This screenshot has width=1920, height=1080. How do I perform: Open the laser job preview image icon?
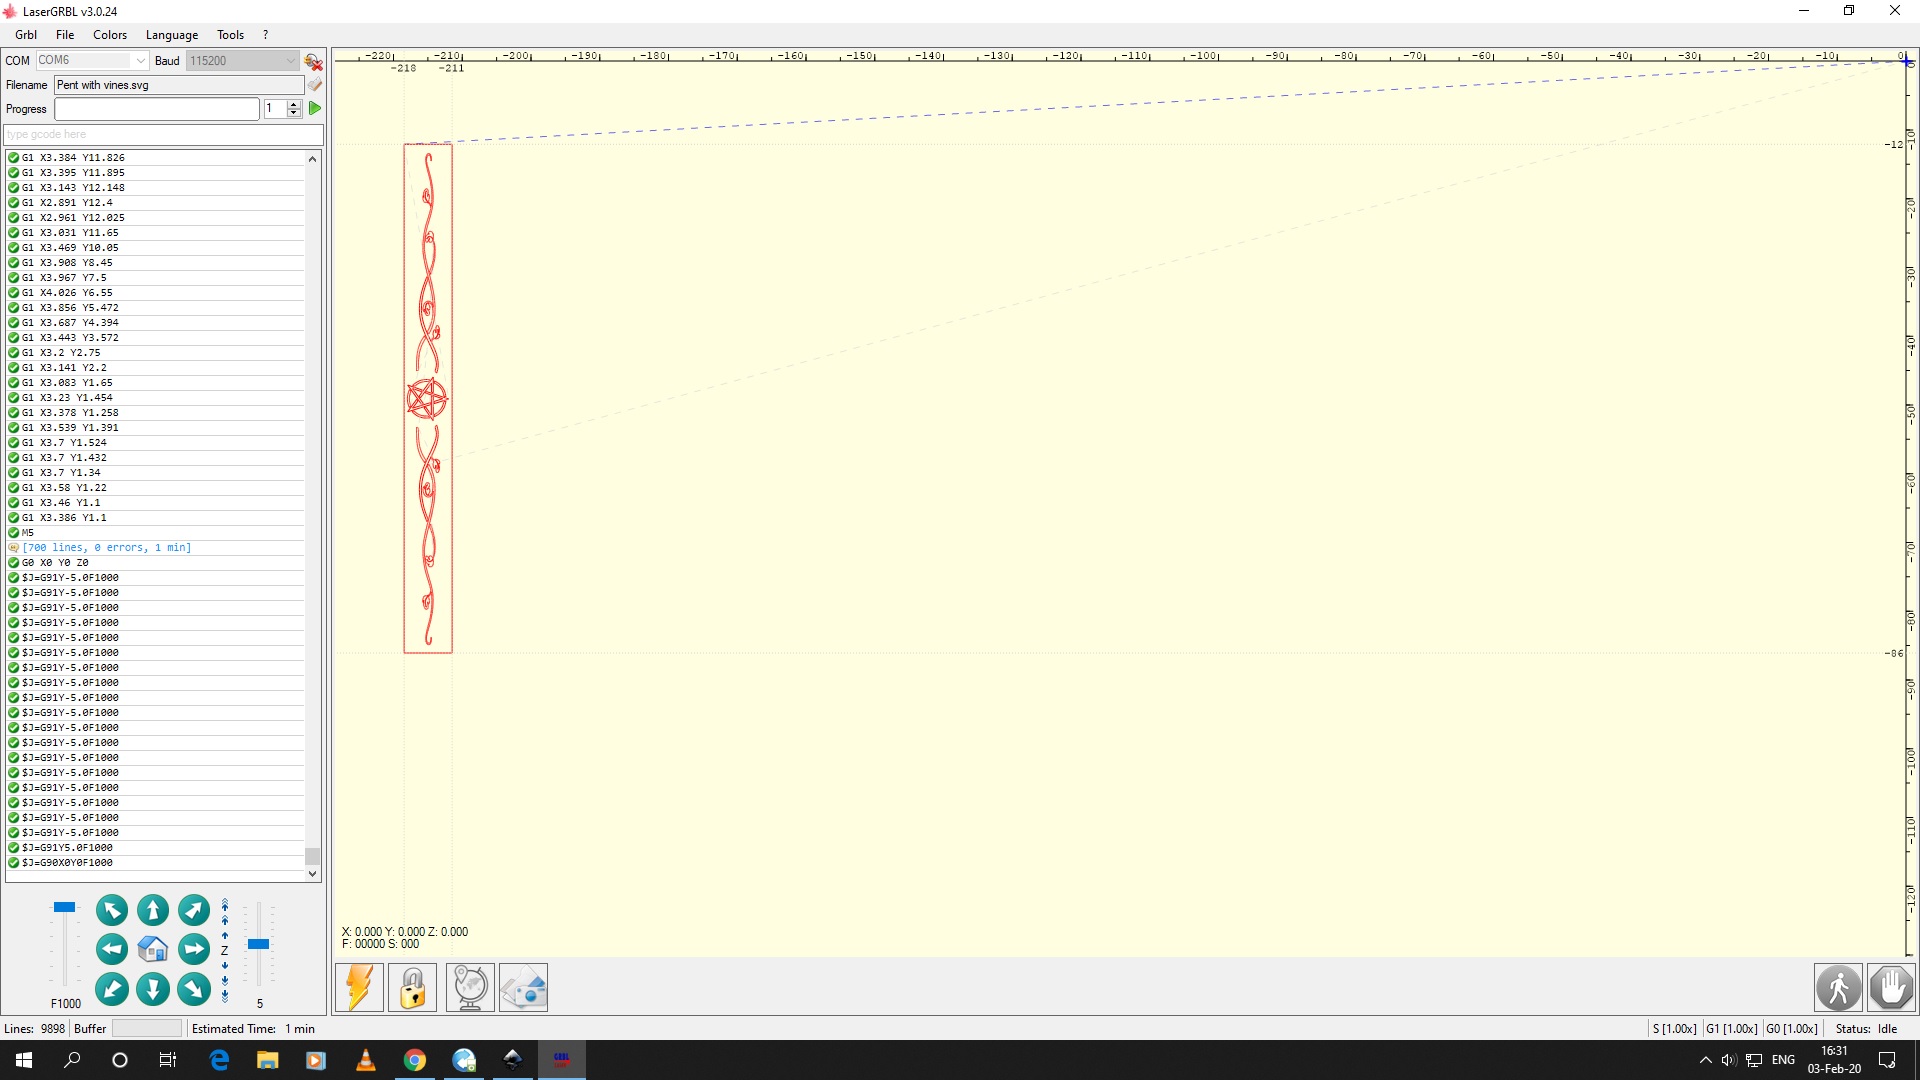523,987
